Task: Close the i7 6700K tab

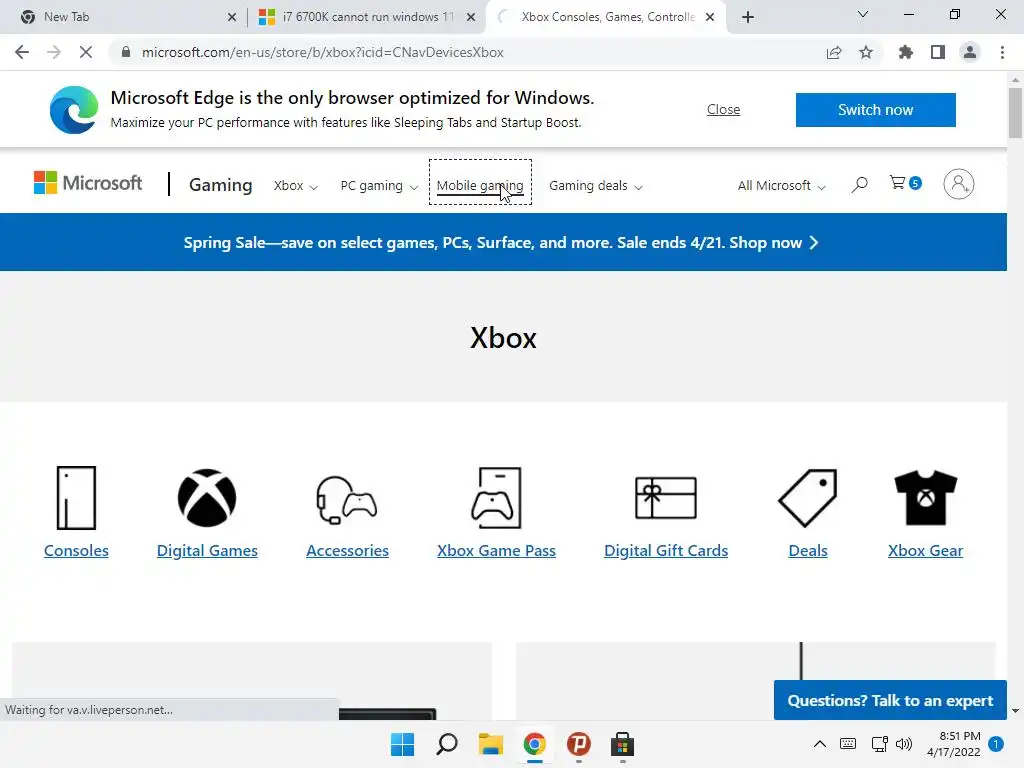Action: [x=471, y=18]
